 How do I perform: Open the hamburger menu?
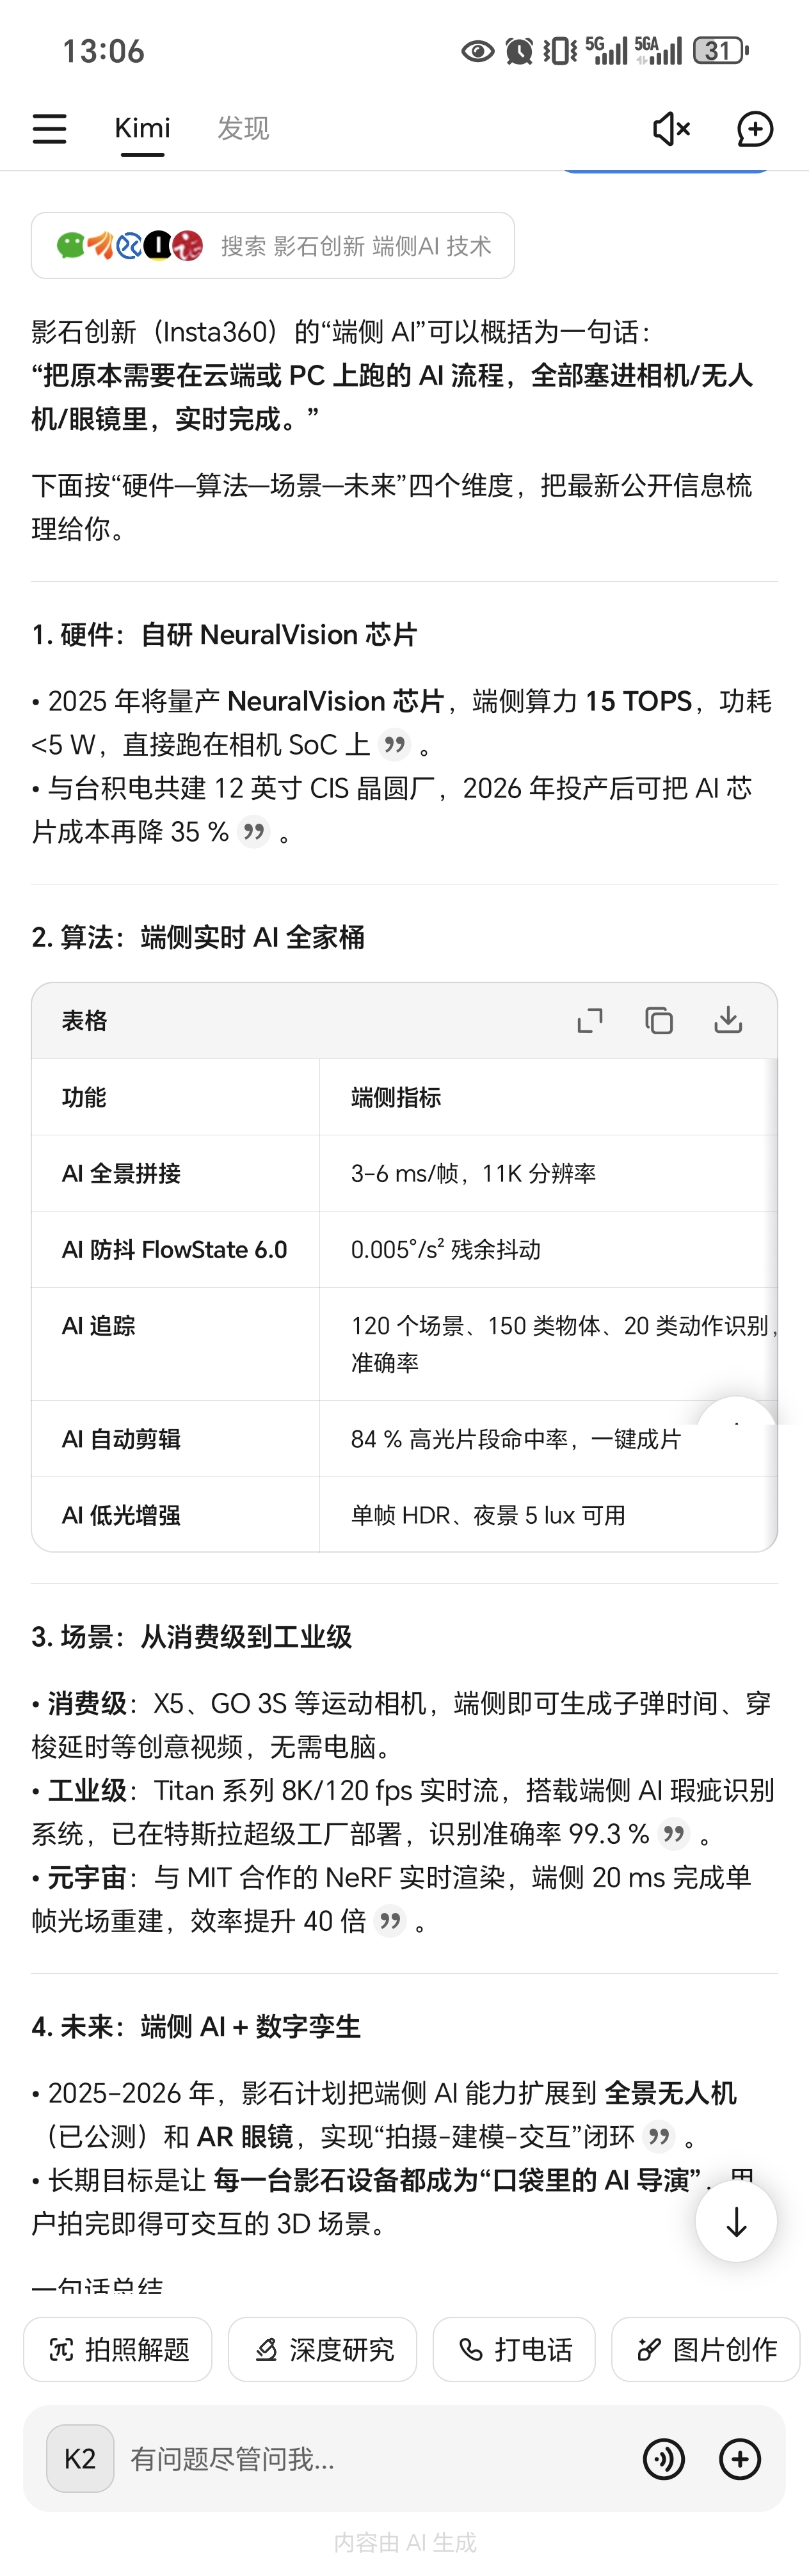49,128
